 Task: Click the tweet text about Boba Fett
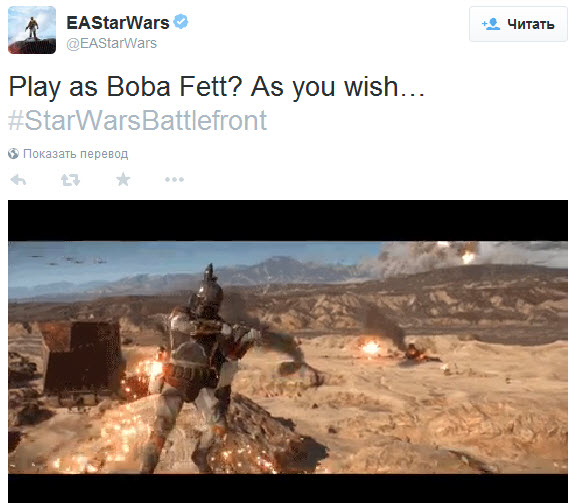pyautogui.click(x=217, y=87)
